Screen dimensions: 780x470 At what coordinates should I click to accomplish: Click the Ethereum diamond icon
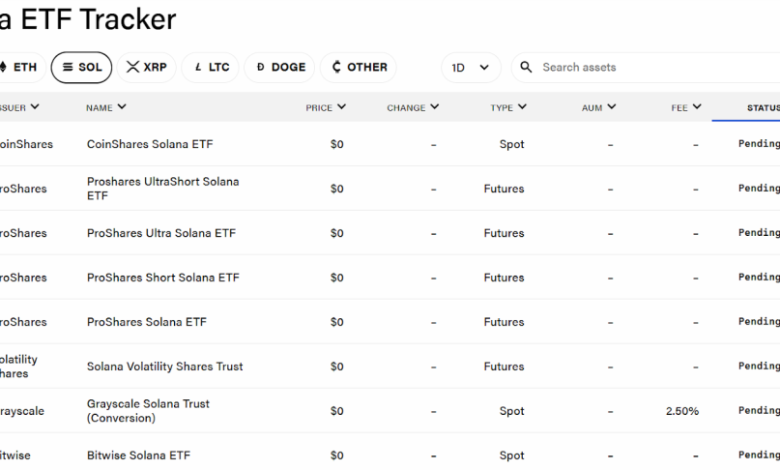[3, 67]
